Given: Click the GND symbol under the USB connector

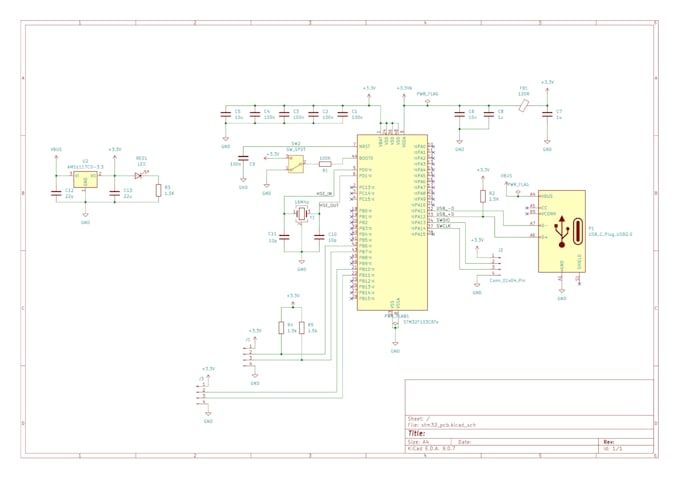Looking at the screenshot, I should 562,294.
